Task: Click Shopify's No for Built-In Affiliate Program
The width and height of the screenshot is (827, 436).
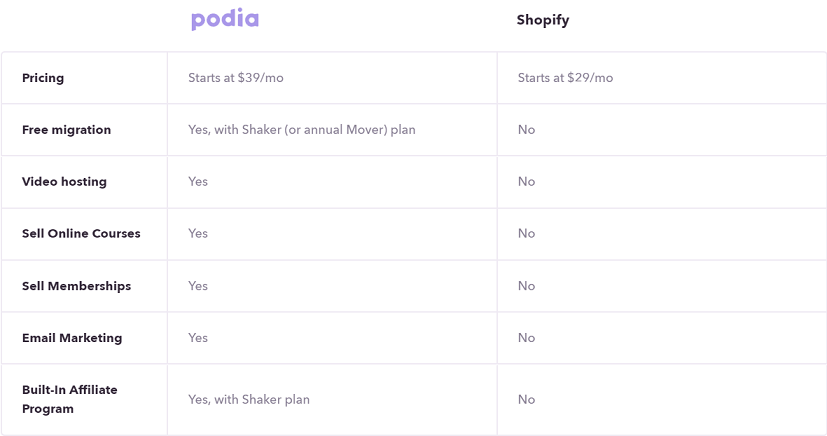Action: [x=526, y=399]
